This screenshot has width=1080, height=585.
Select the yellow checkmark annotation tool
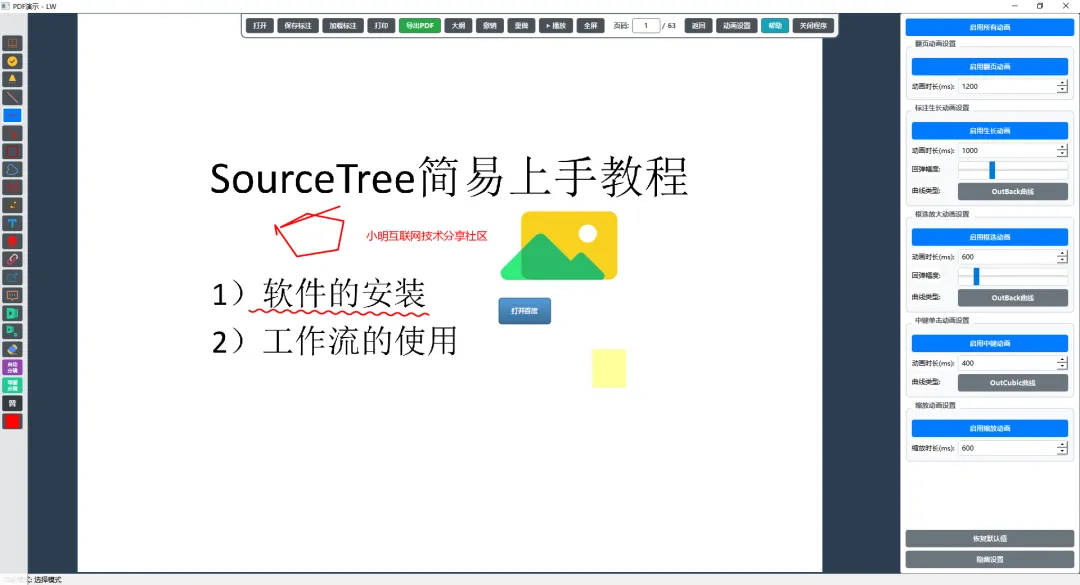tap(12, 61)
